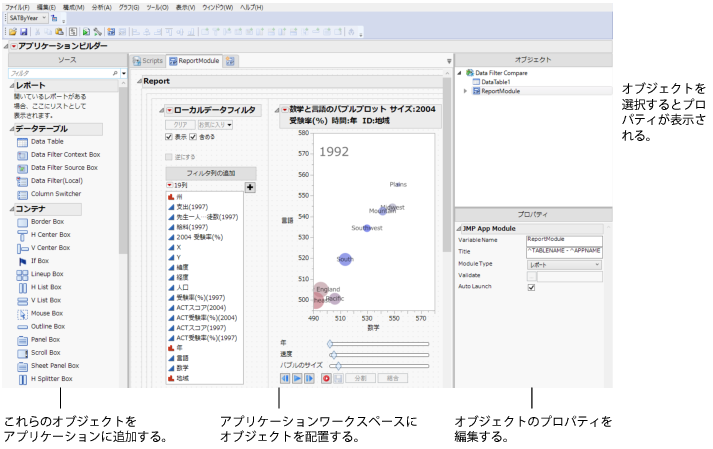Open the 分析(A) menu
Viewport: 713px width, 449px height.
101,8
